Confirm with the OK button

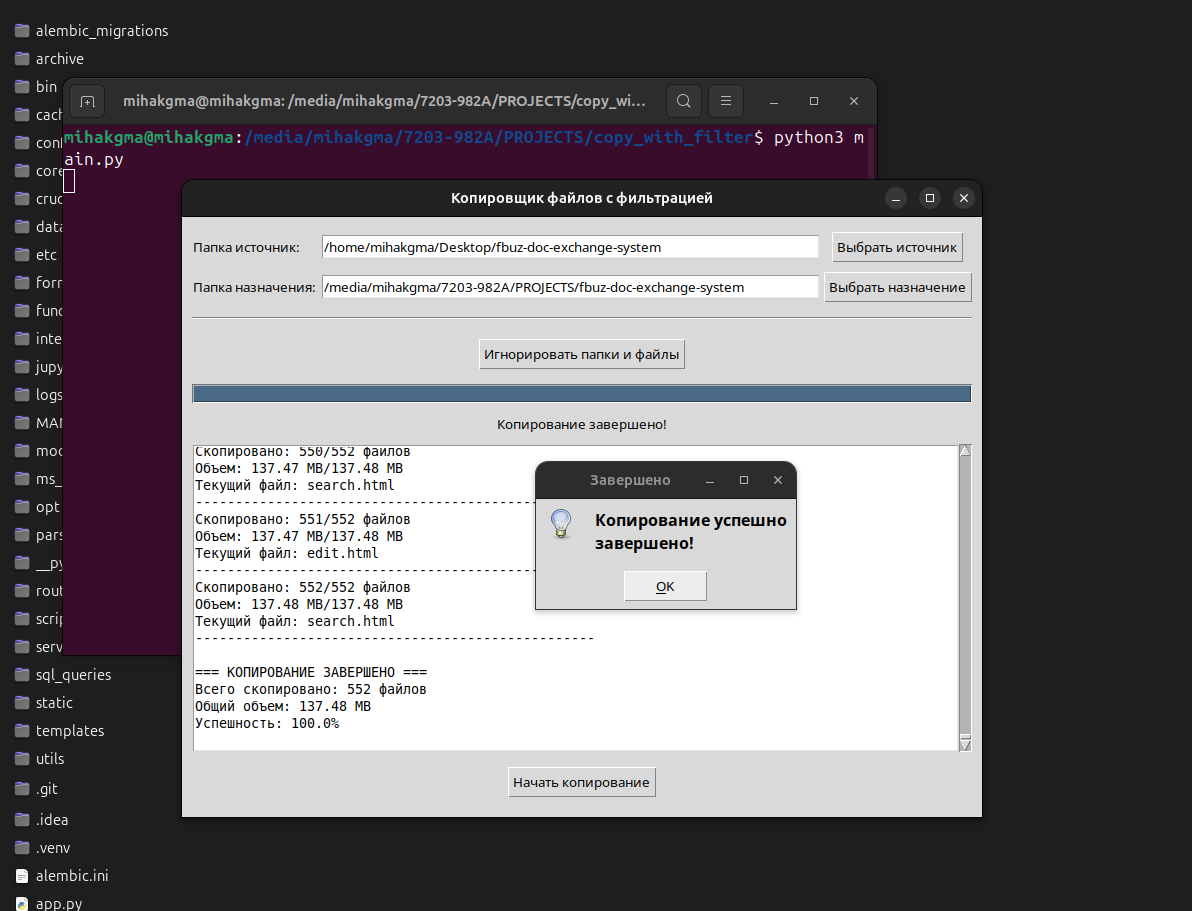pyautogui.click(x=665, y=586)
